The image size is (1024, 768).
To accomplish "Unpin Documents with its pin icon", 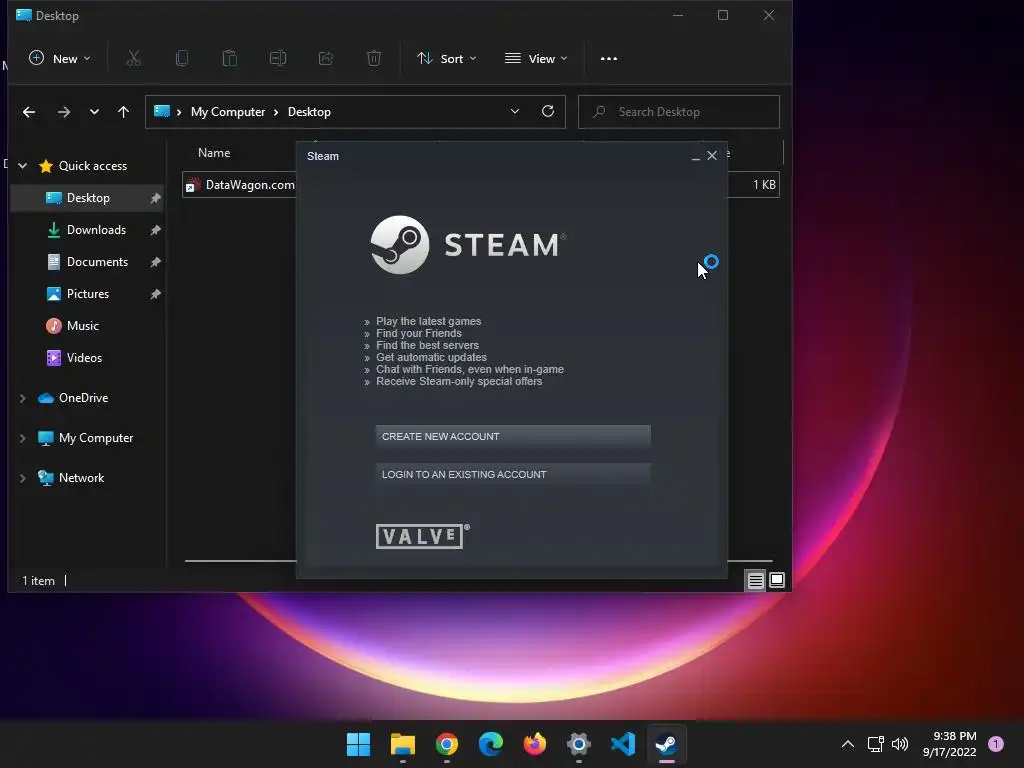I will point(155,262).
